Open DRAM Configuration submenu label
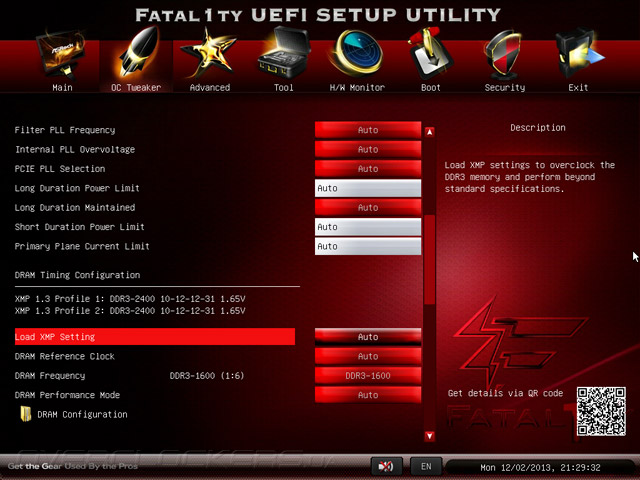 [82, 414]
